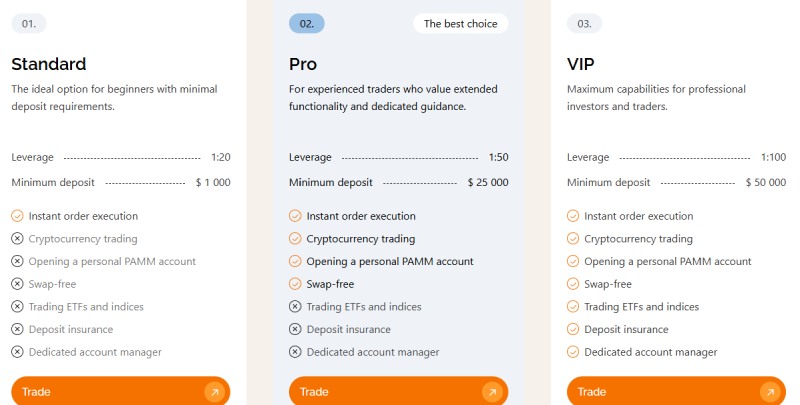Click Pro's Deposit insurance cross icon

295,329
